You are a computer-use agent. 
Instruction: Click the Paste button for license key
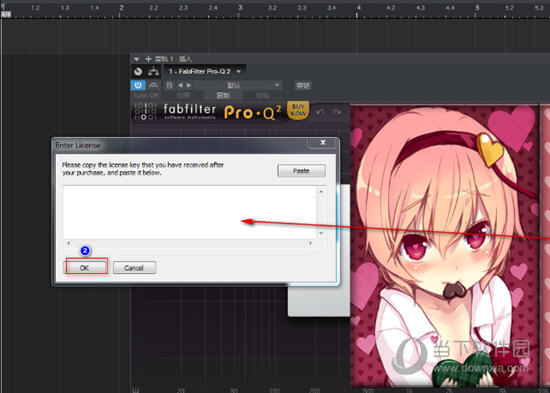(301, 171)
